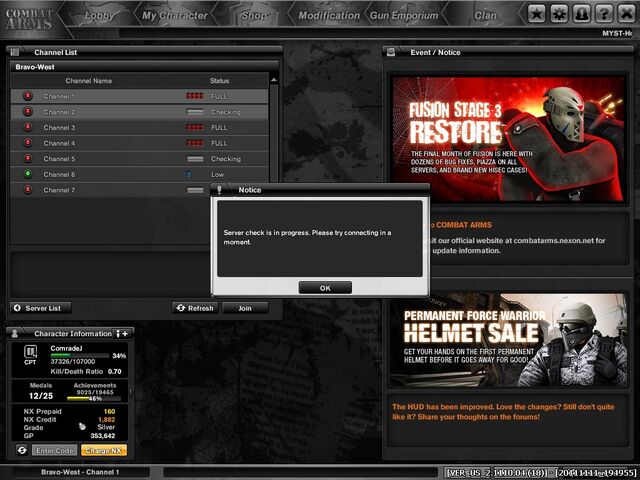Select the Channel 1 red status light
The image size is (640, 480).
coord(28,96)
